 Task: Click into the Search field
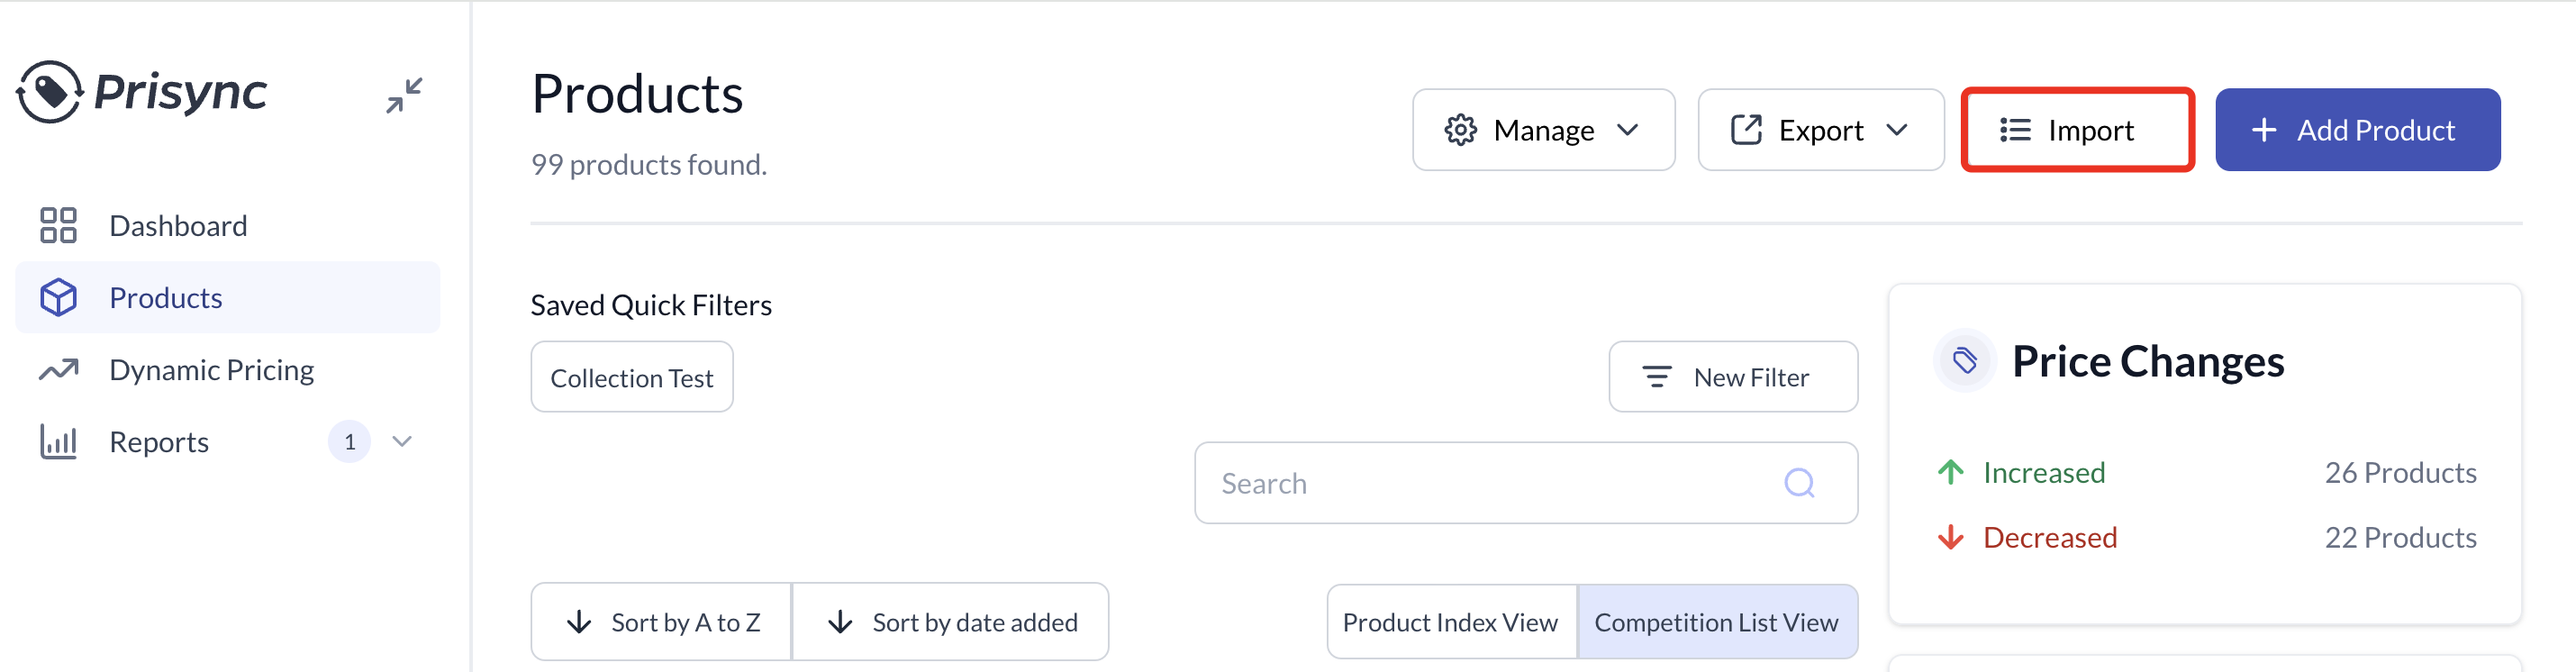pos(1525,483)
